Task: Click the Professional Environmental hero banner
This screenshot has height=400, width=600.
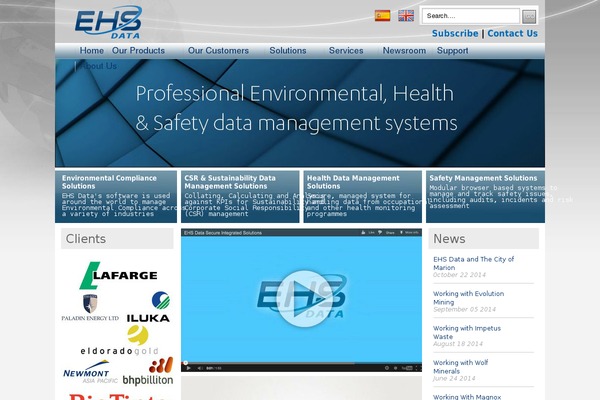Action: (300, 113)
